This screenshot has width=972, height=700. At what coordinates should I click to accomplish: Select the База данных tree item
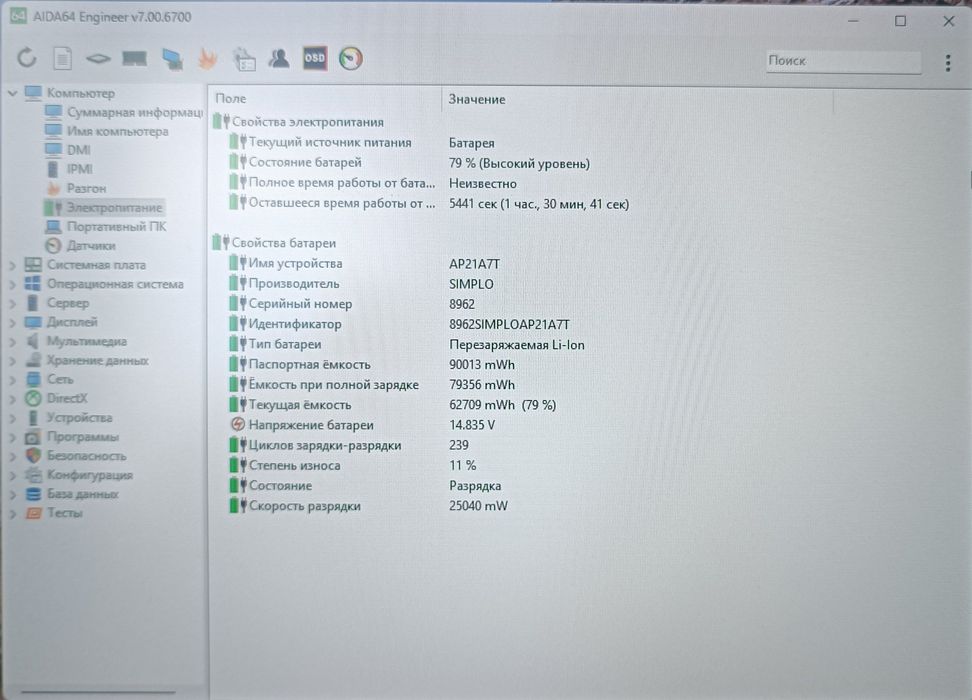coord(73,494)
